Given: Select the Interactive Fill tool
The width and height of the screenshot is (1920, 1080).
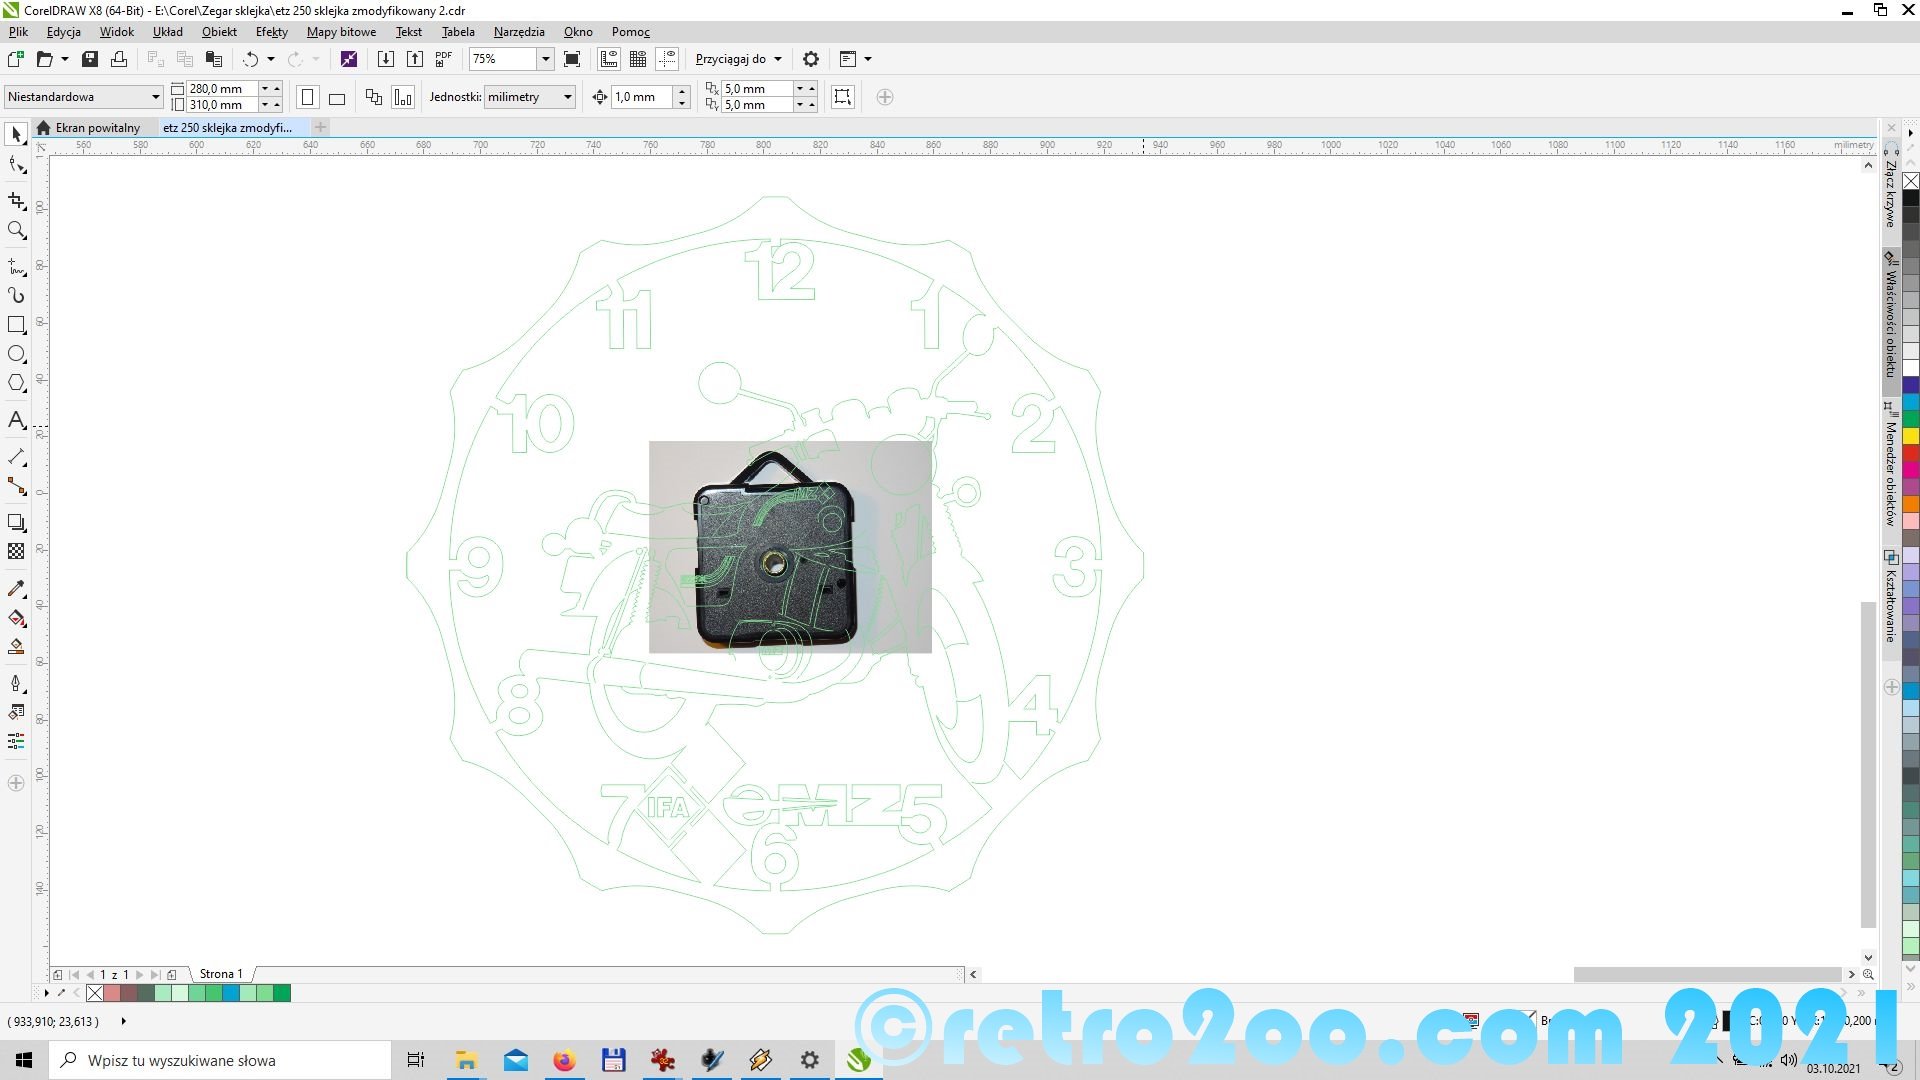Looking at the screenshot, I should click(16, 618).
